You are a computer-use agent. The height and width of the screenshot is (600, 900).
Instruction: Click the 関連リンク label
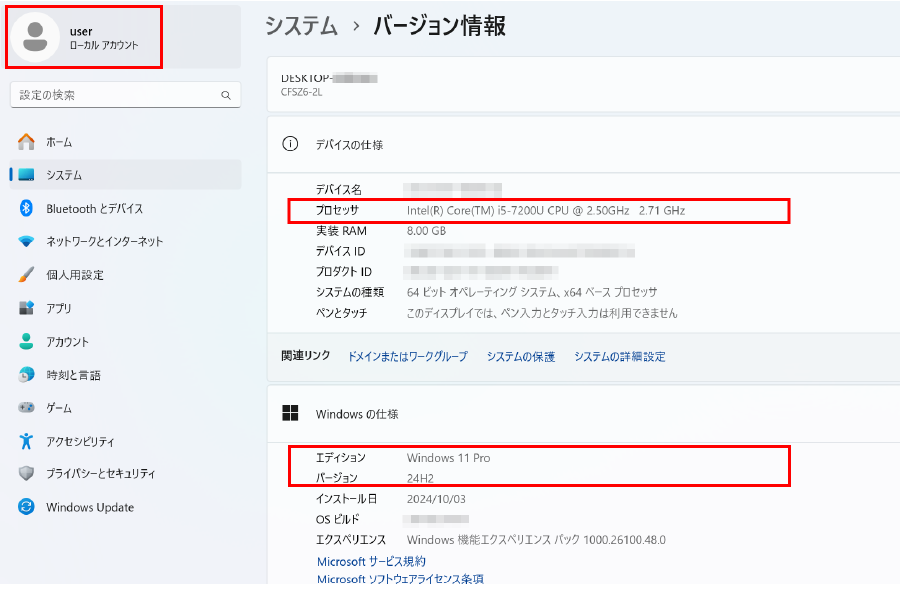pos(305,356)
